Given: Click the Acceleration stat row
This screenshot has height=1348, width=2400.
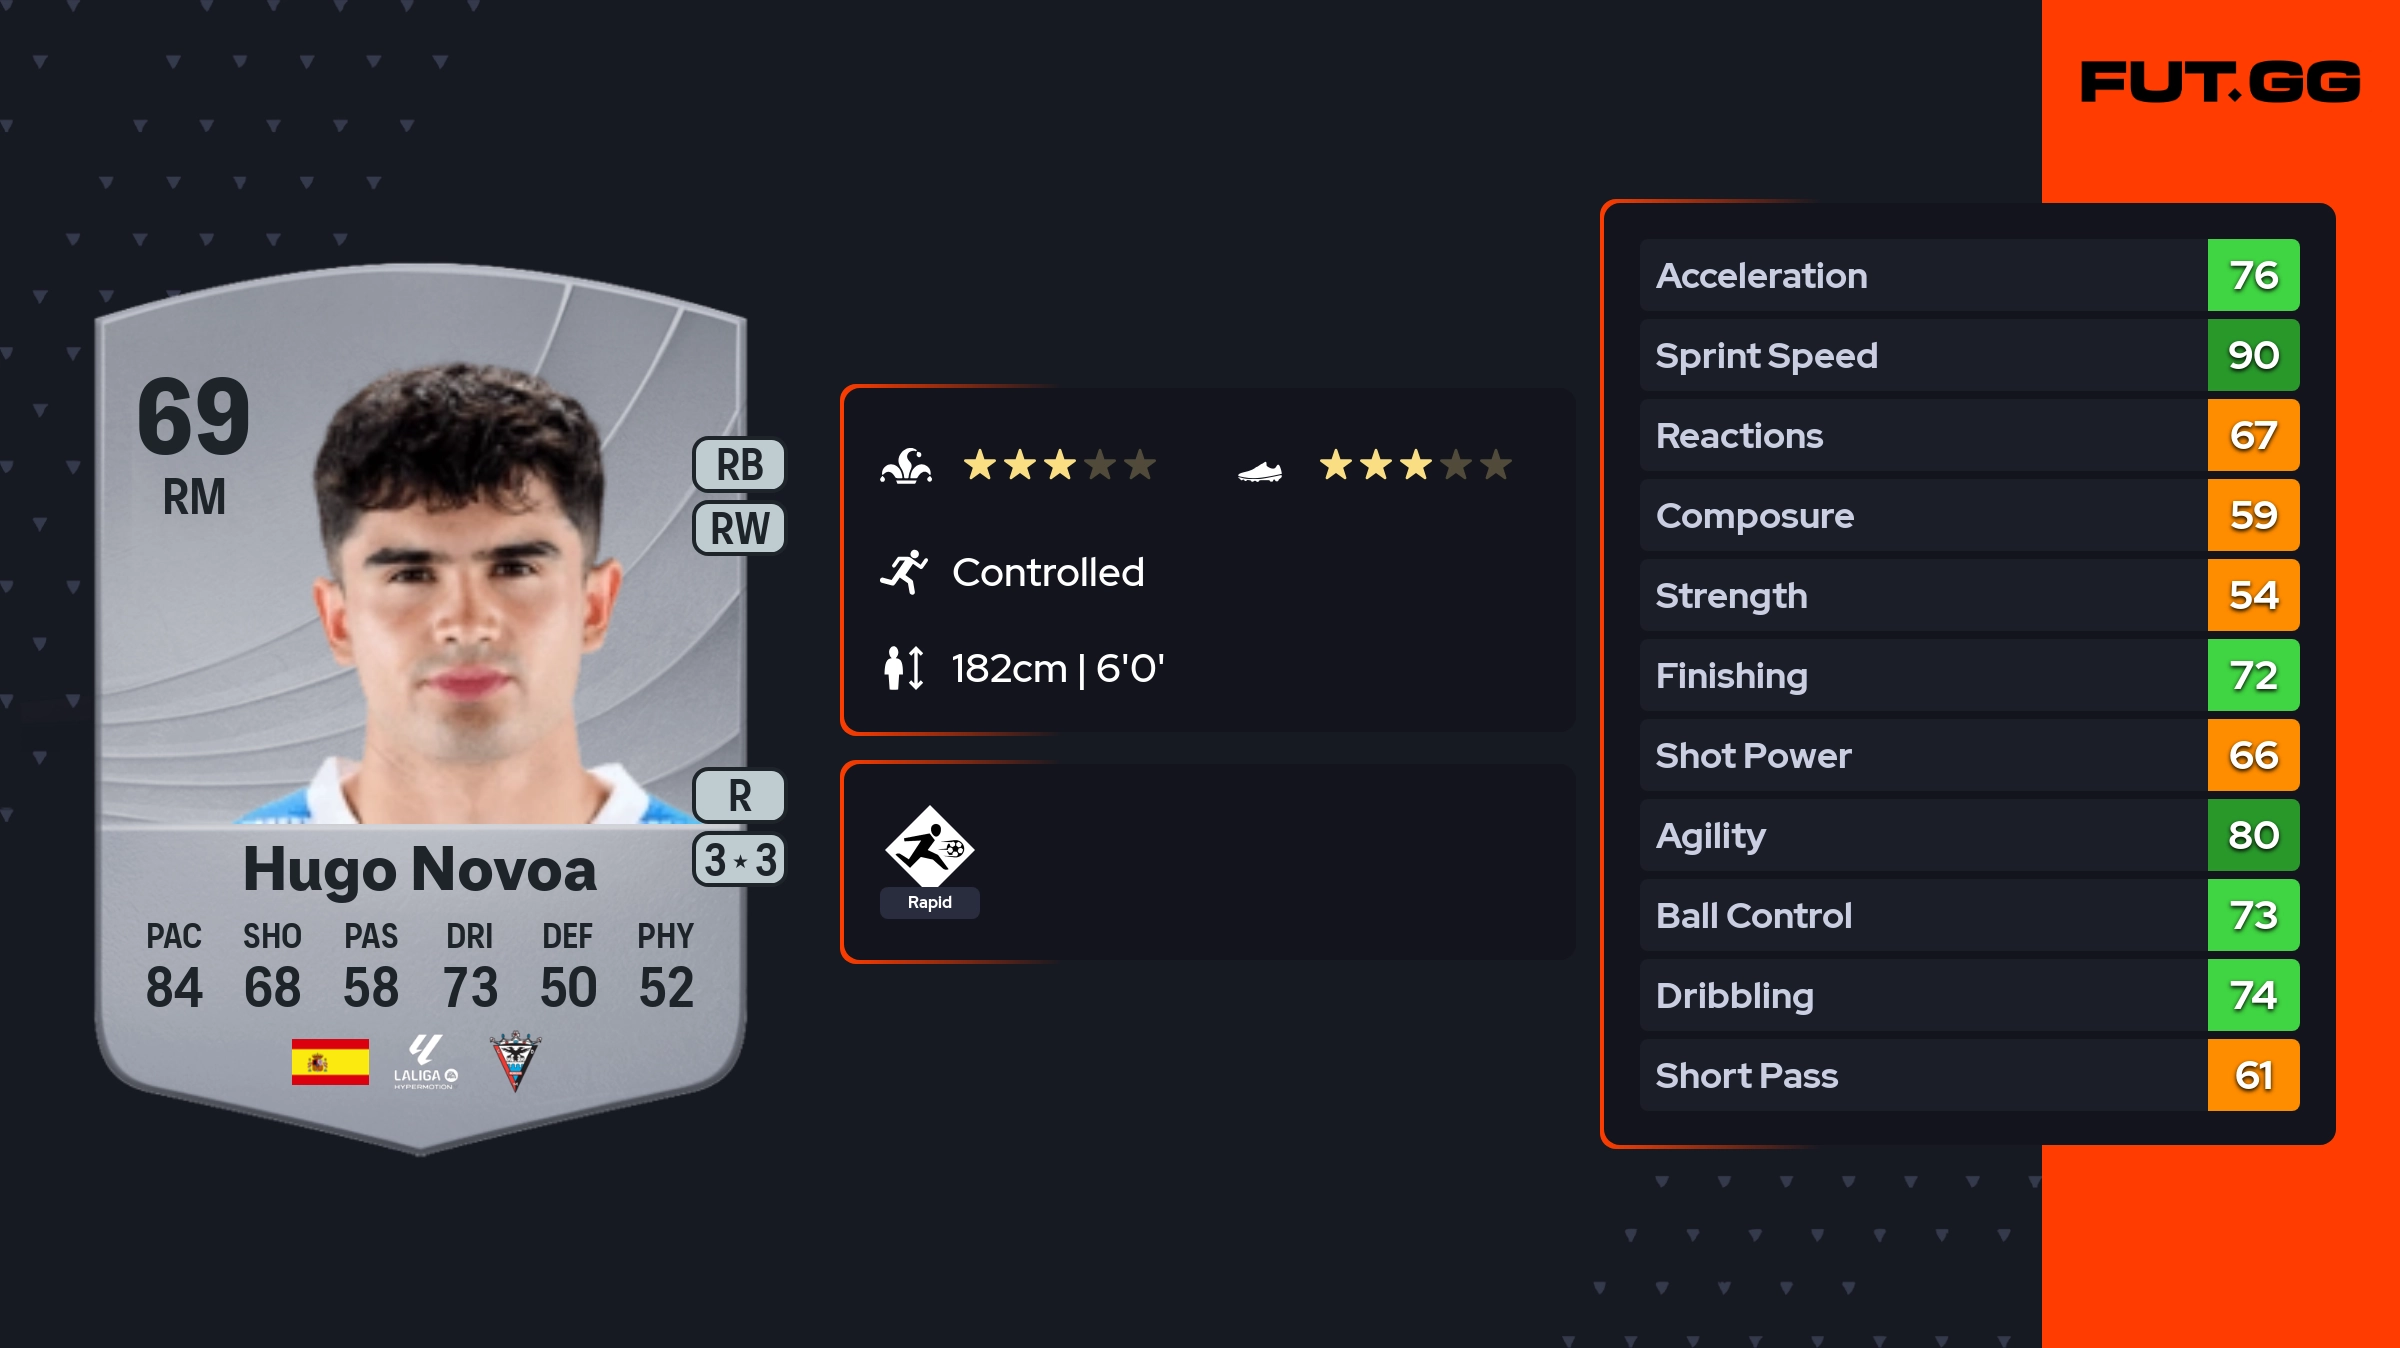Looking at the screenshot, I should [1920, 275].
